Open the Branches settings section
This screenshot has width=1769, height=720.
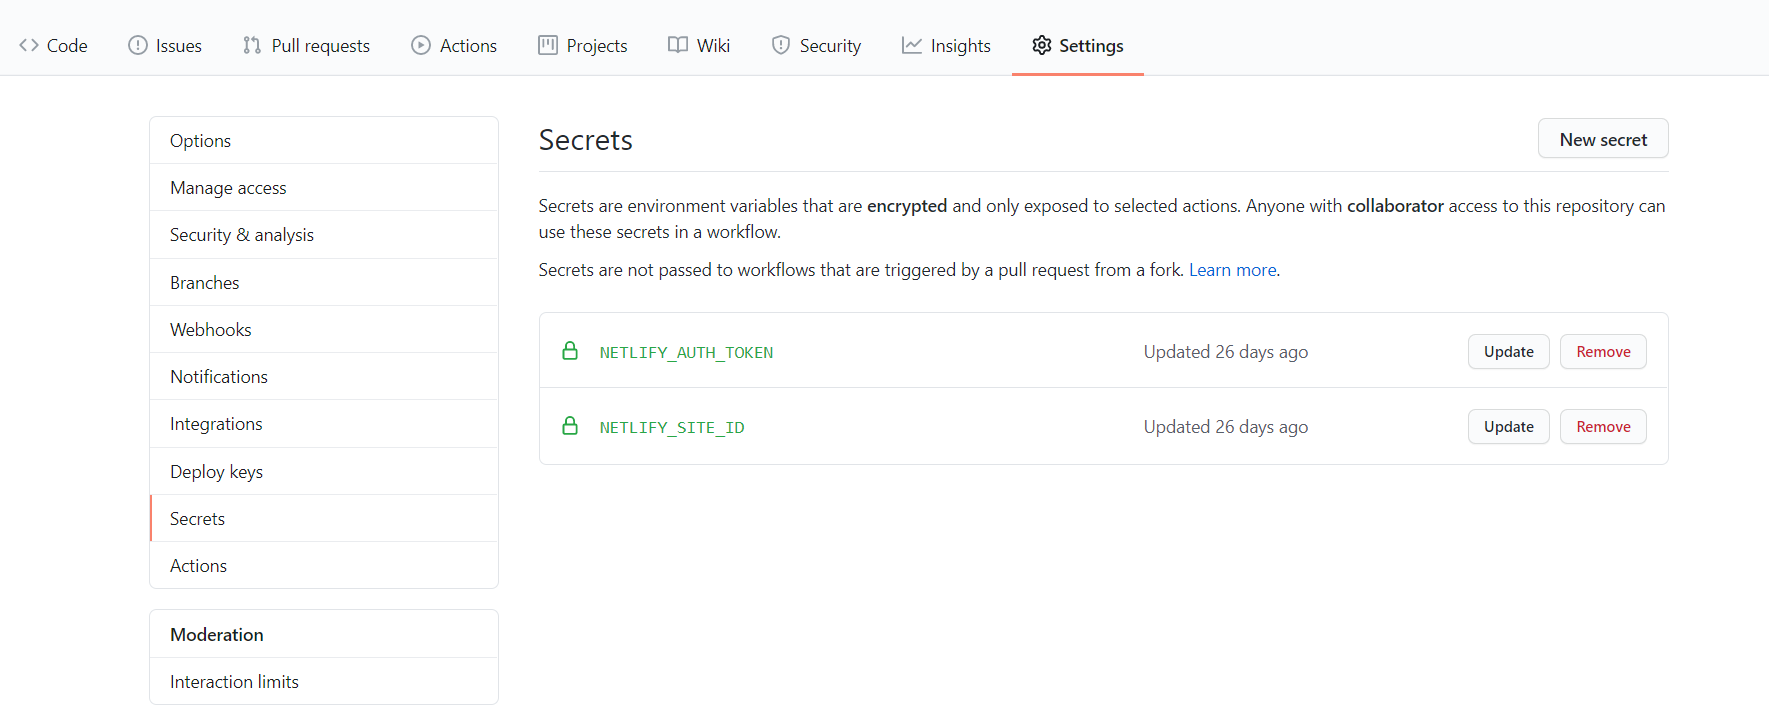(x=204, y=282)
